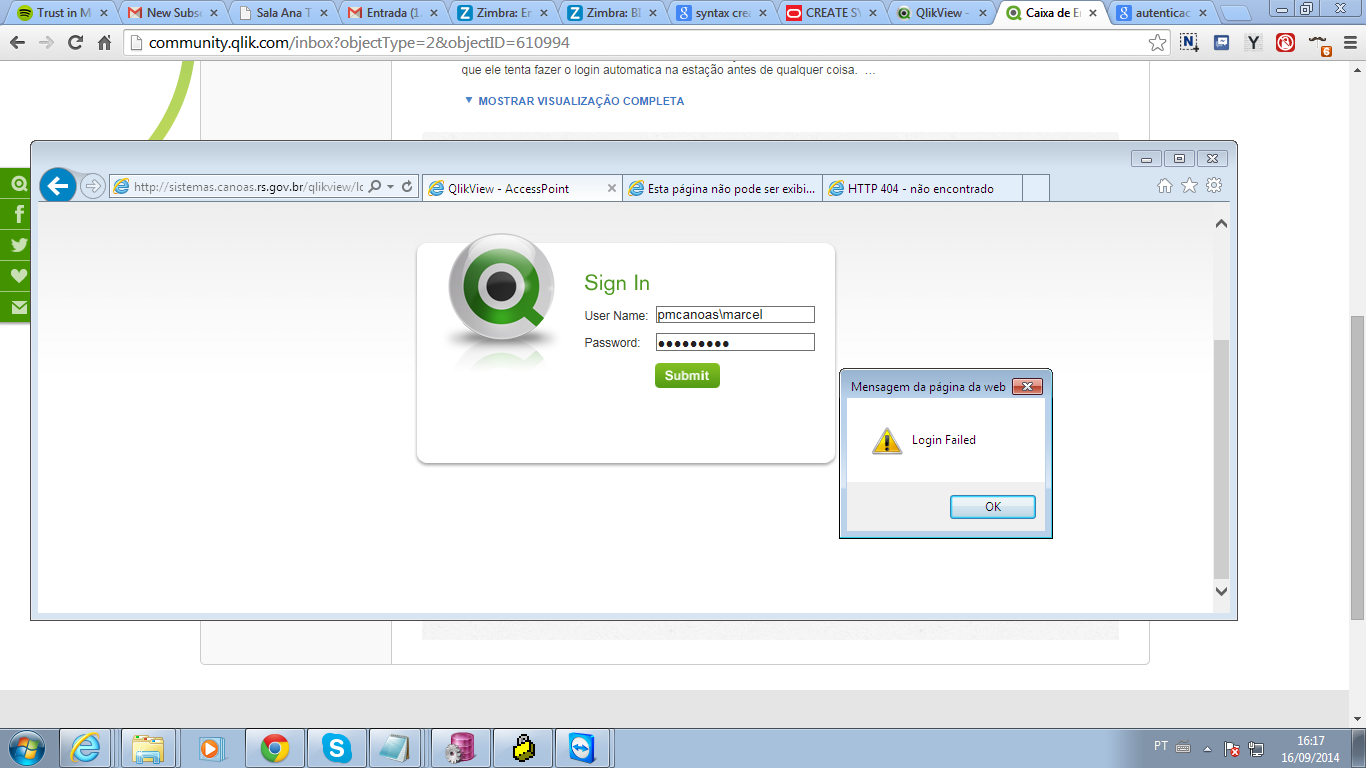
Task: Open Windows Media Player from taskbar
Action: pos(210,748)
